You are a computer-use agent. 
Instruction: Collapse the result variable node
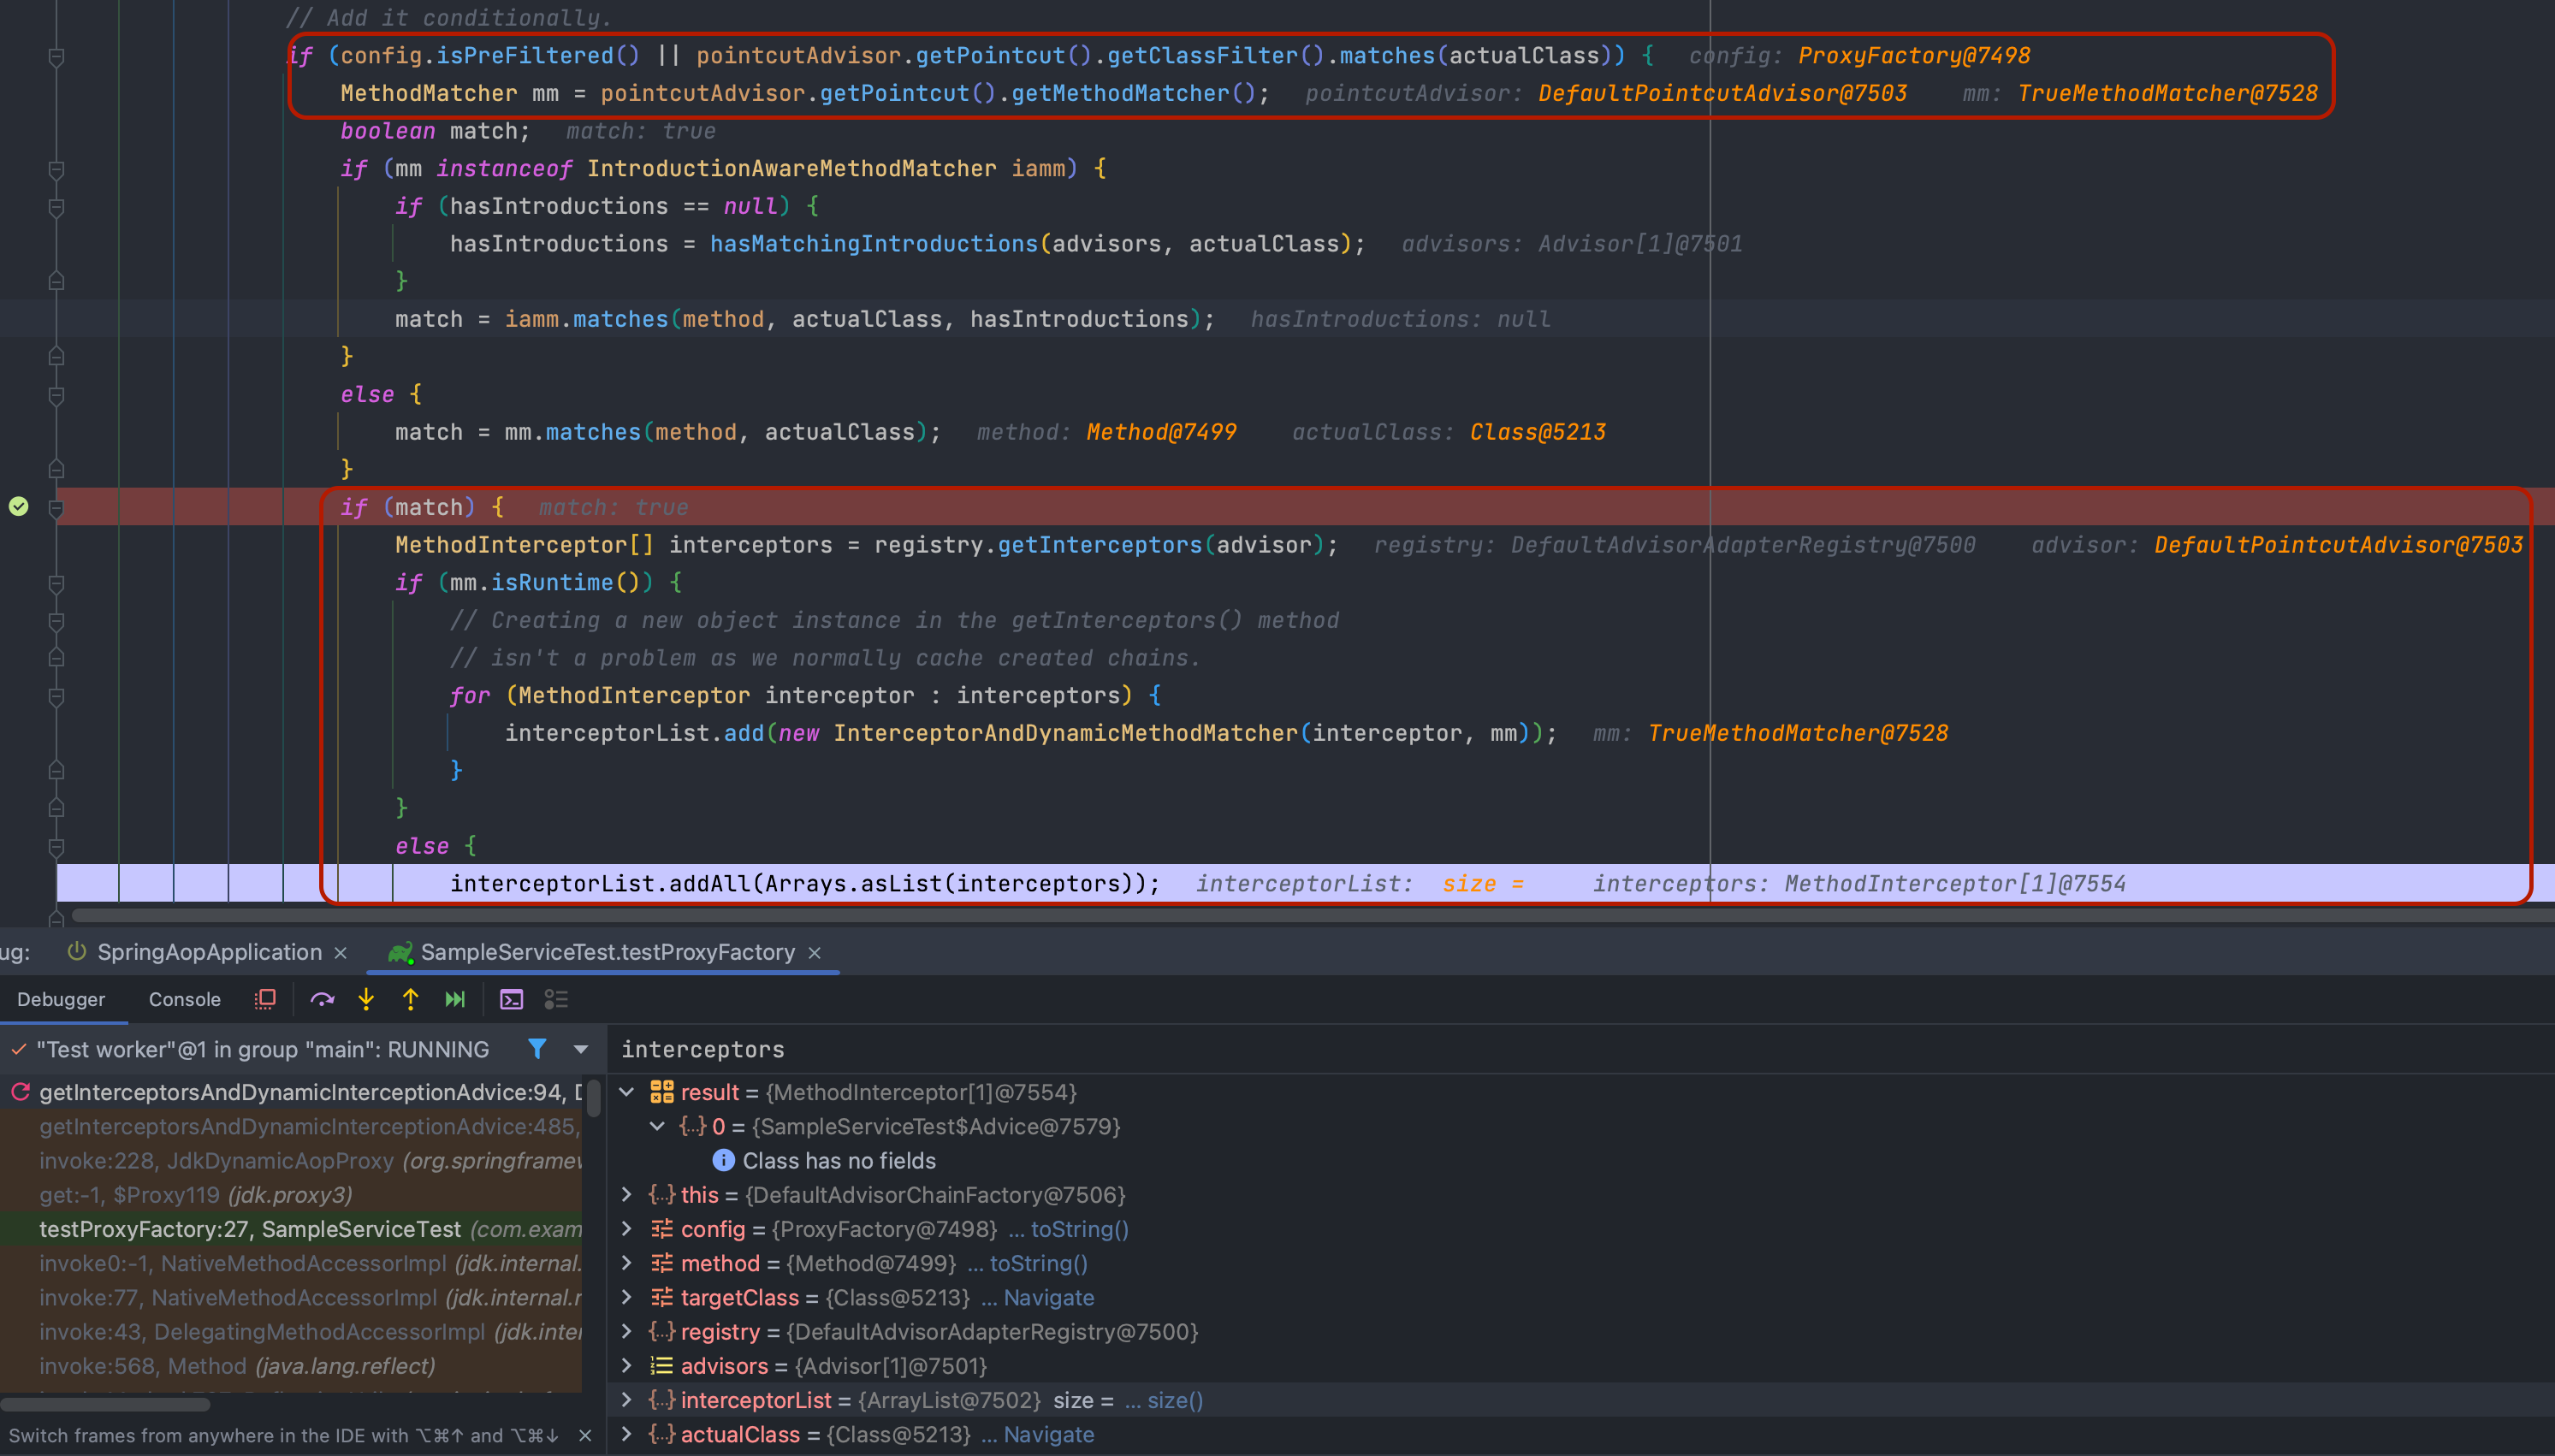[627, 1092]
